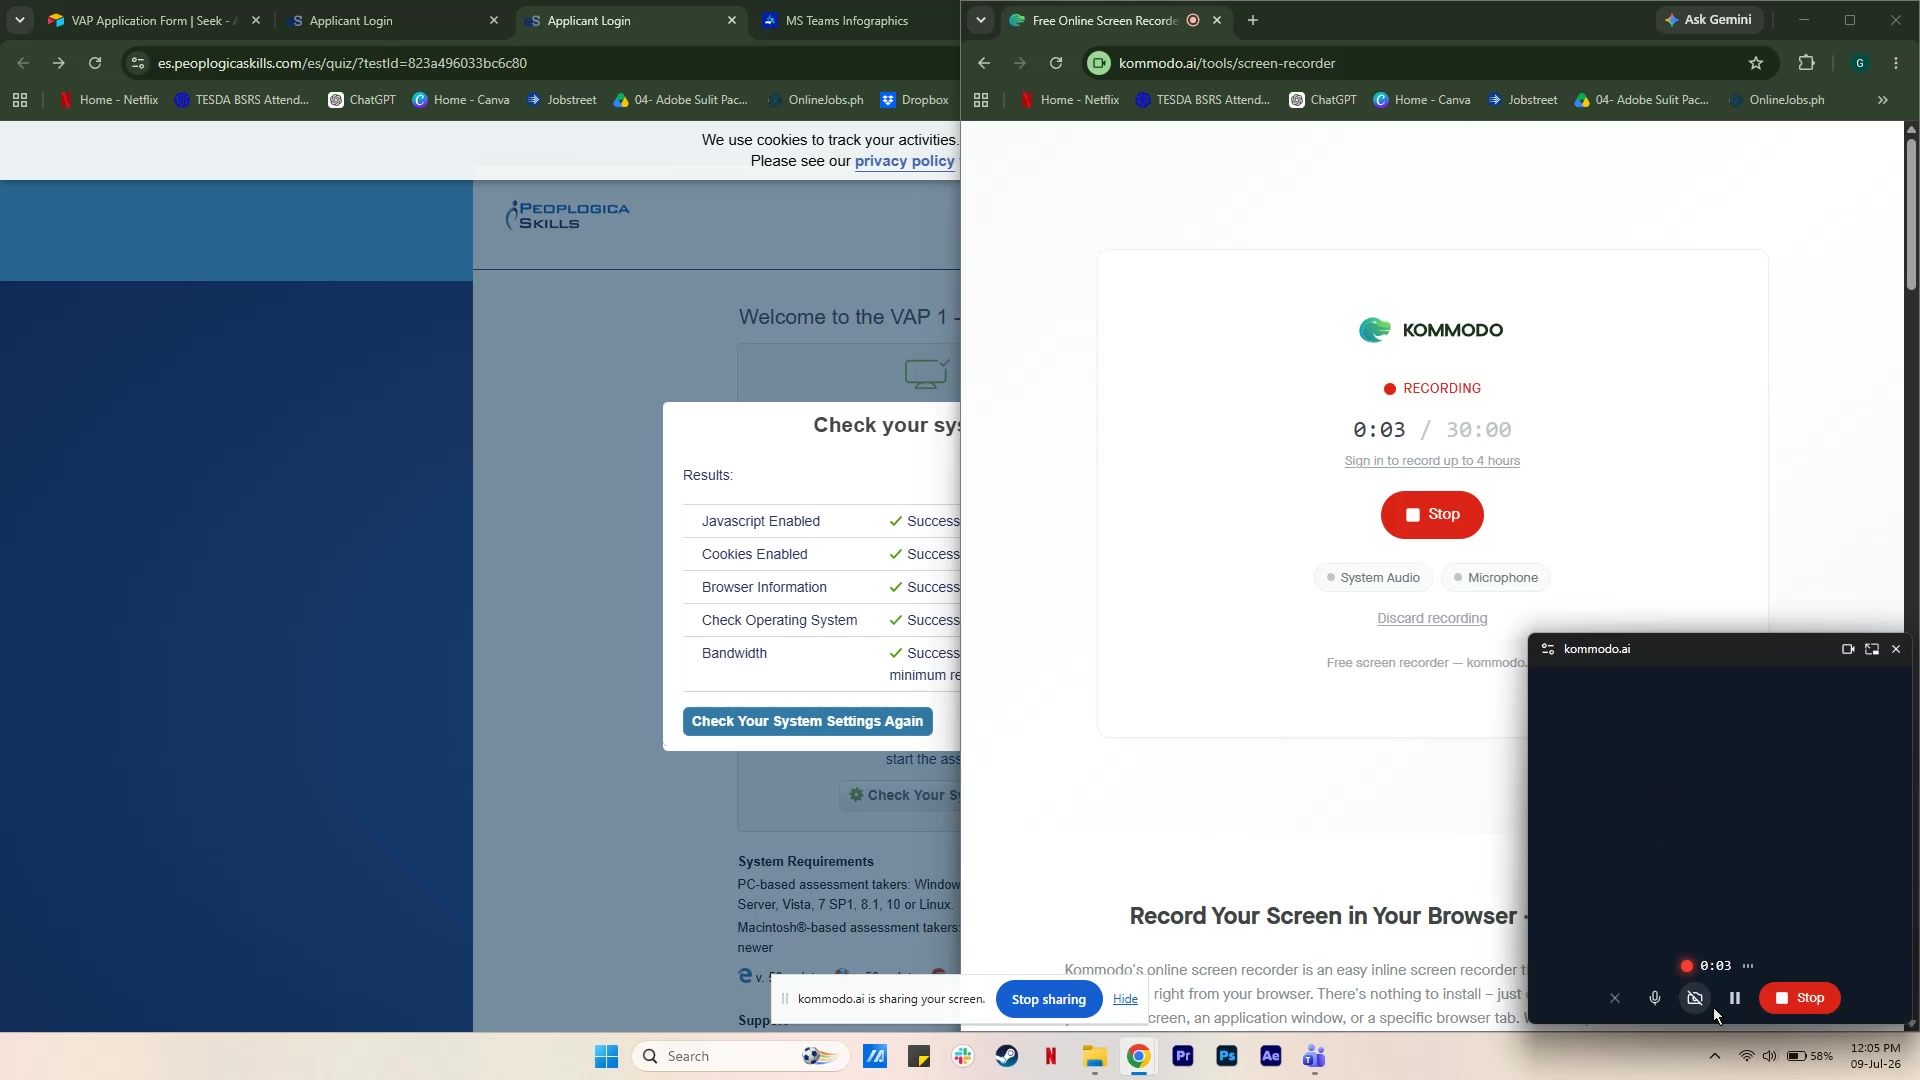The height and width of the screenshot is (1080, 1920).
Task: Click the Kommodo logo
Action: click(1431, 330)
